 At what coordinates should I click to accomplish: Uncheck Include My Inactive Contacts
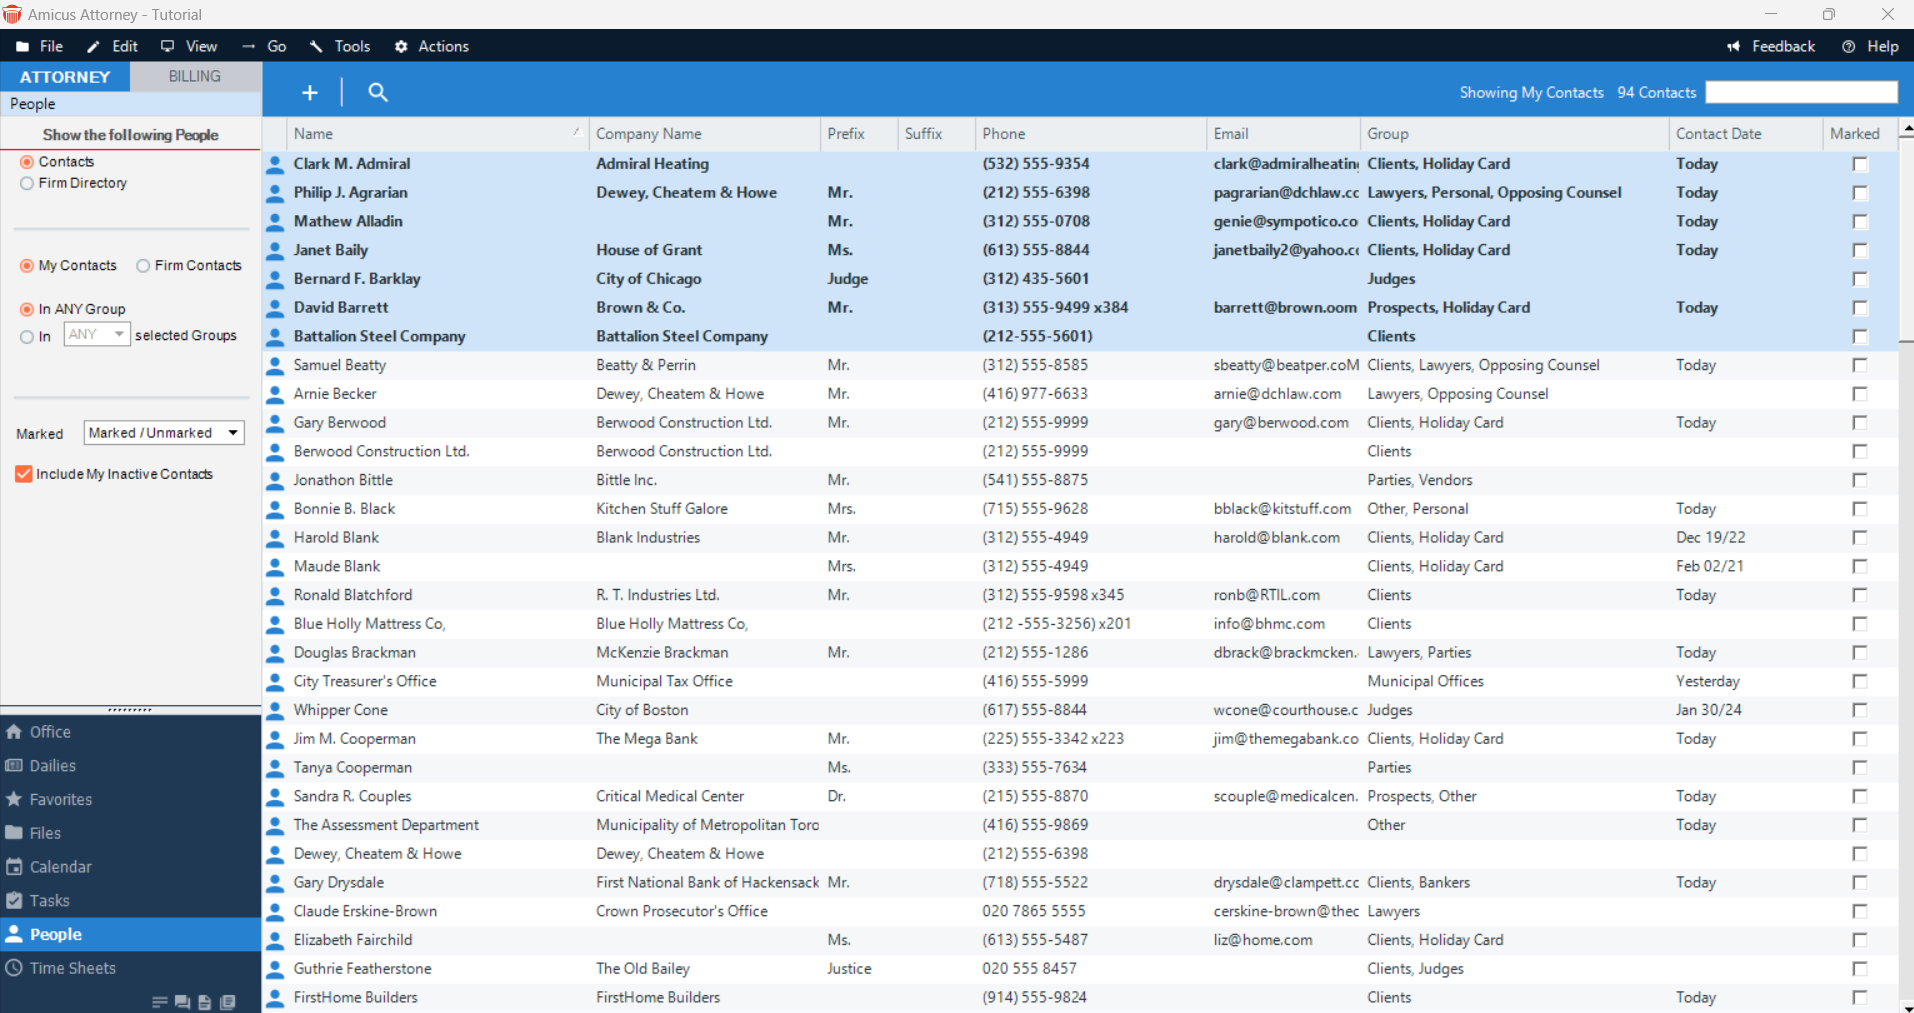(x=24, y=474)
